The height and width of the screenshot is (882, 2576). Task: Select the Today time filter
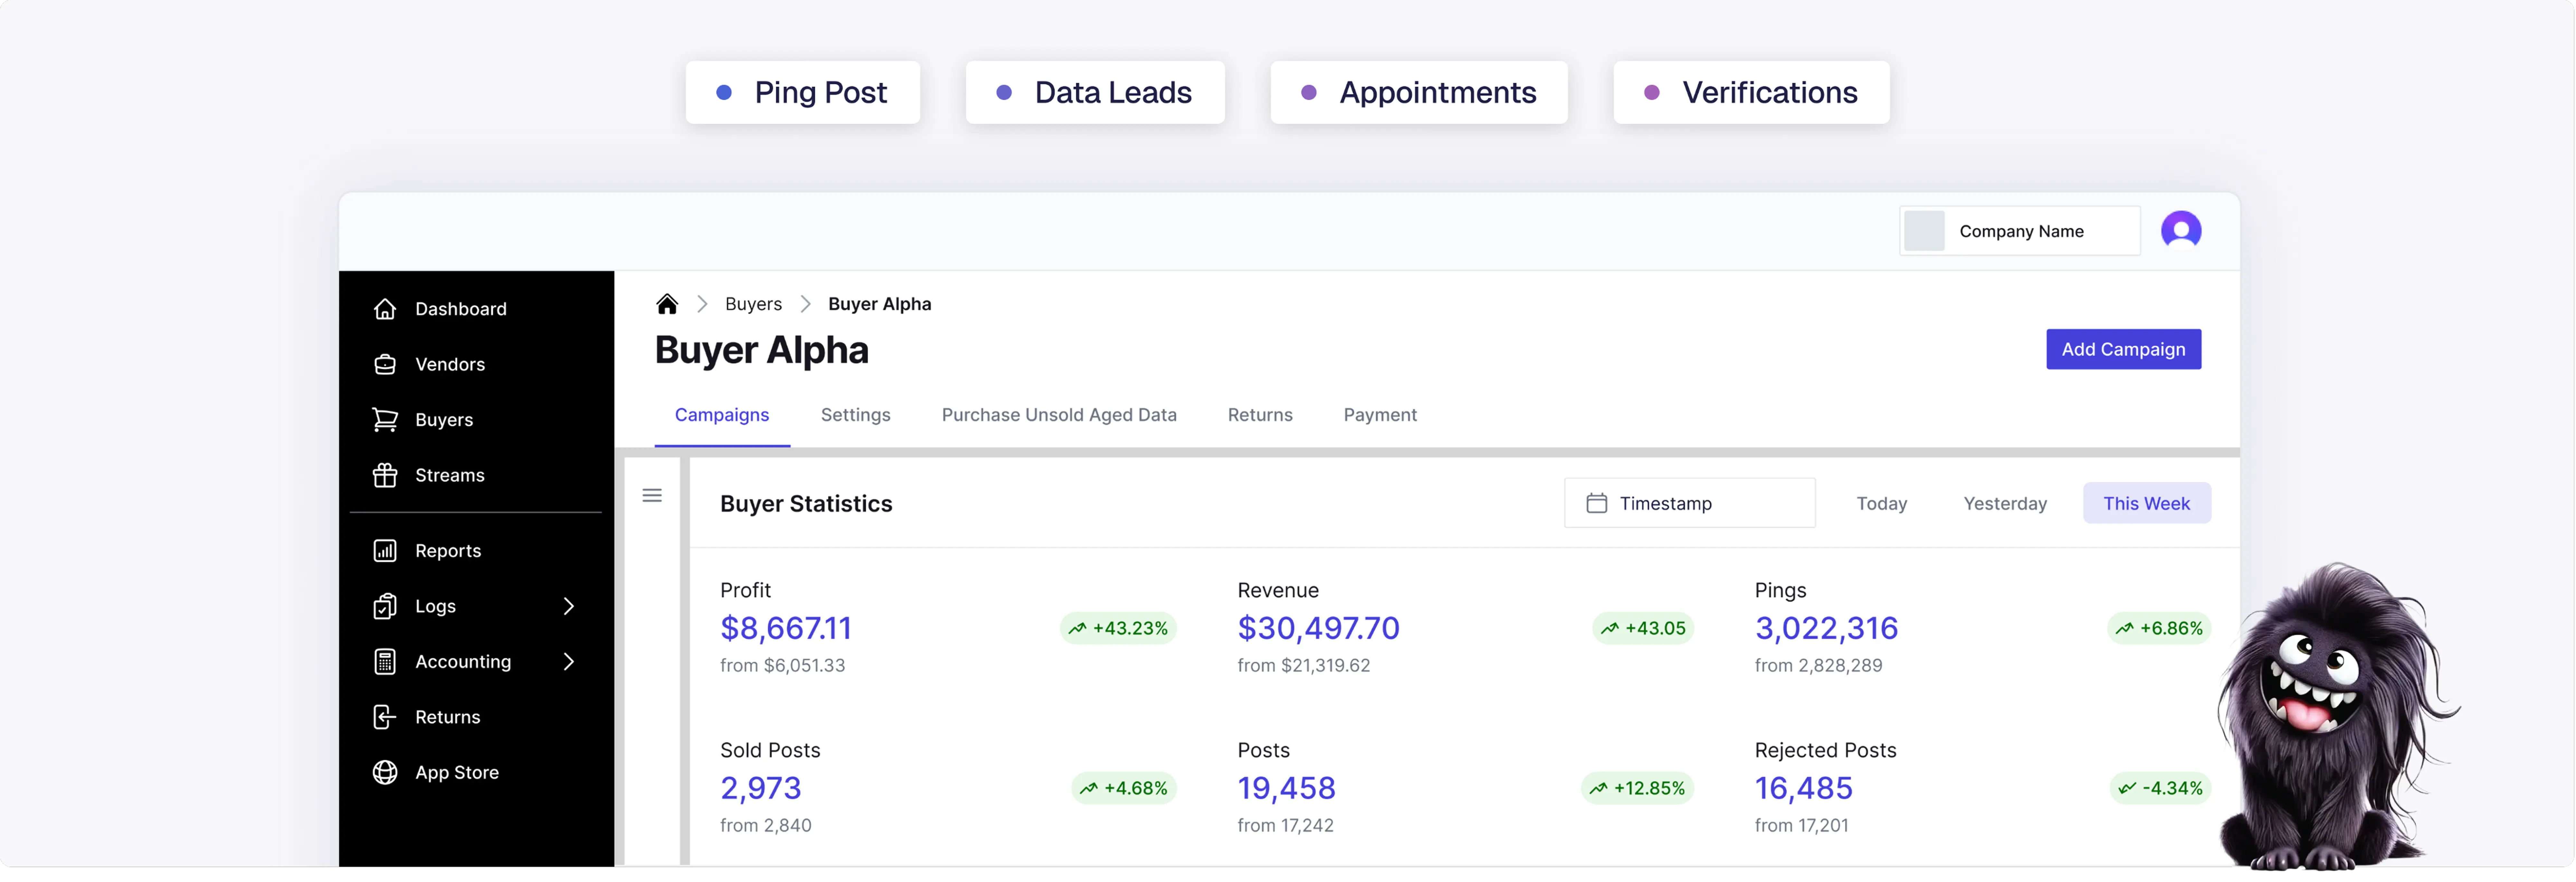tap(1881, 503)
